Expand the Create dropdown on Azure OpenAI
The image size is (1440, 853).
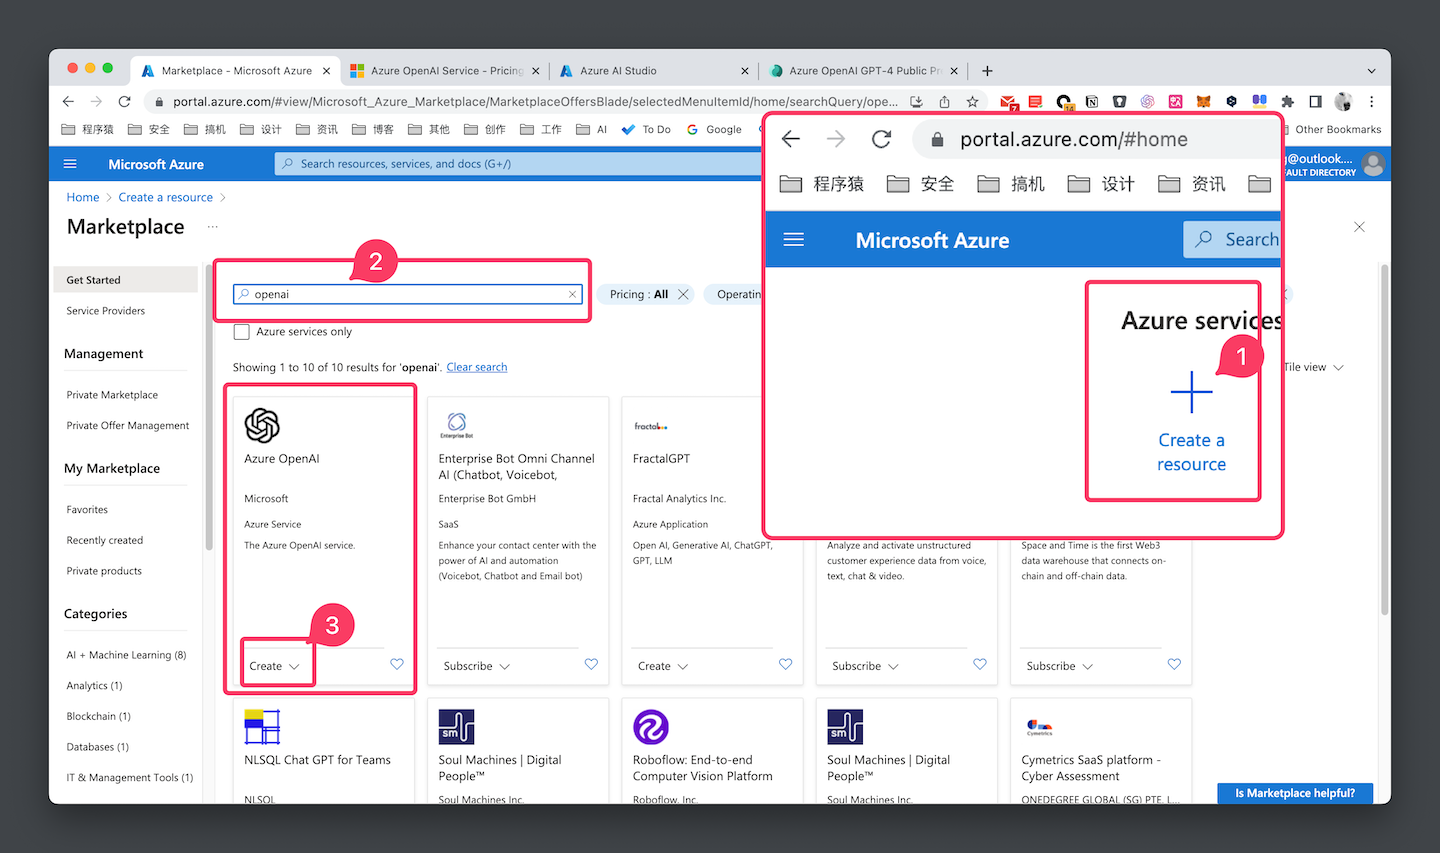click(275, 666)
